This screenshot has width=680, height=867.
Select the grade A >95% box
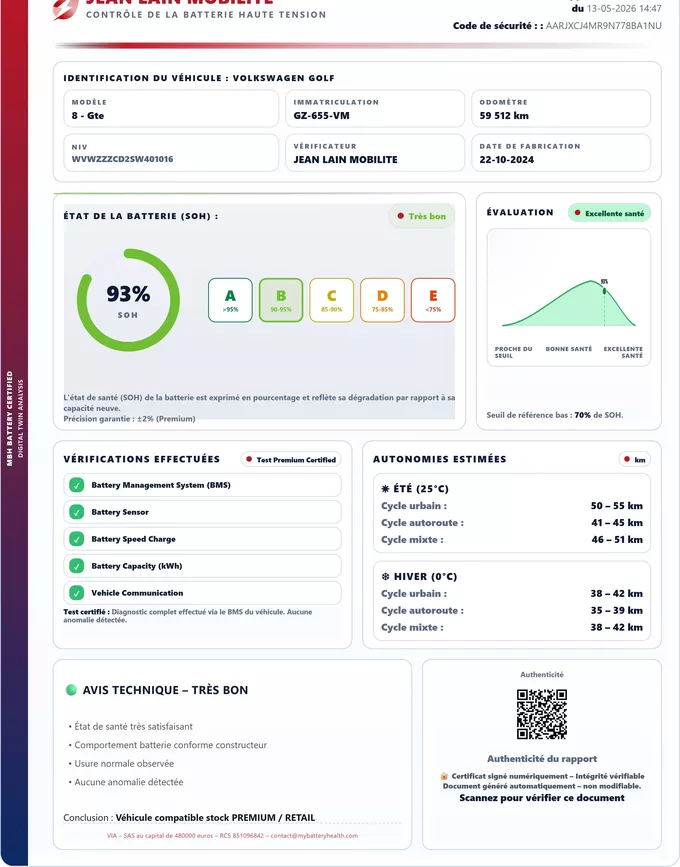pyautogui.click(x=231, y=300)
